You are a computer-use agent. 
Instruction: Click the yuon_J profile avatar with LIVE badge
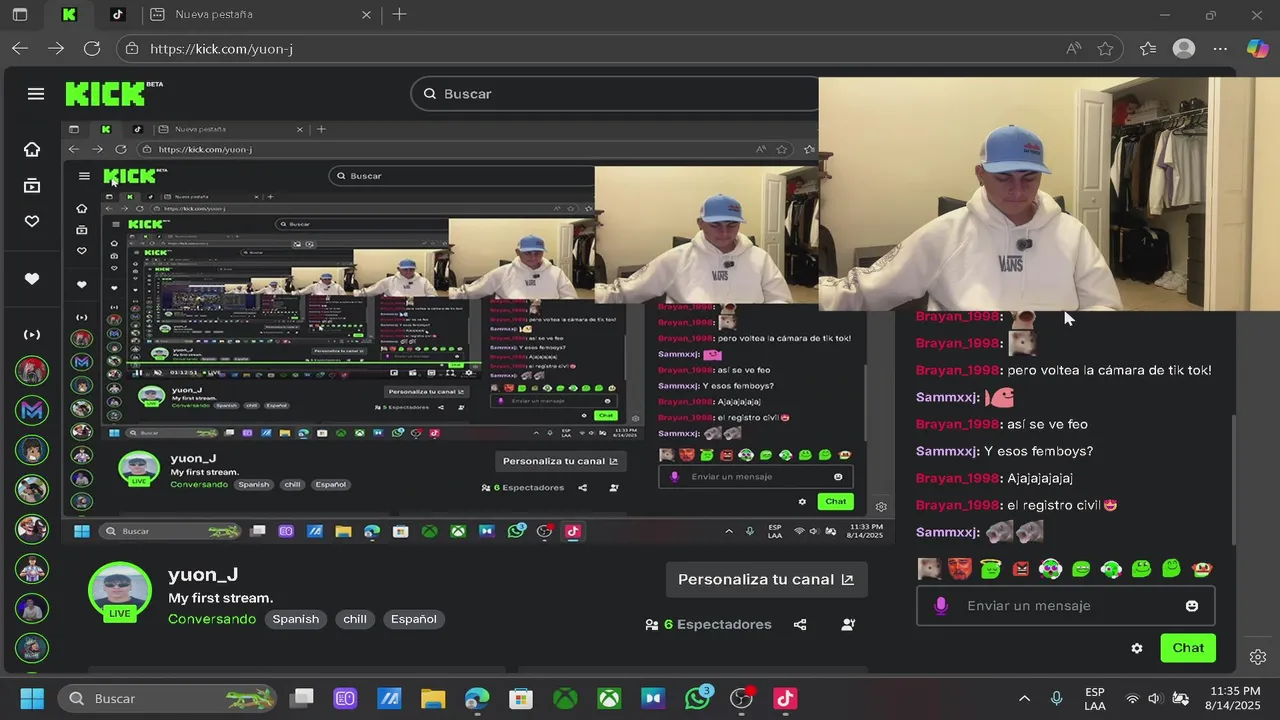click(120, 592)
